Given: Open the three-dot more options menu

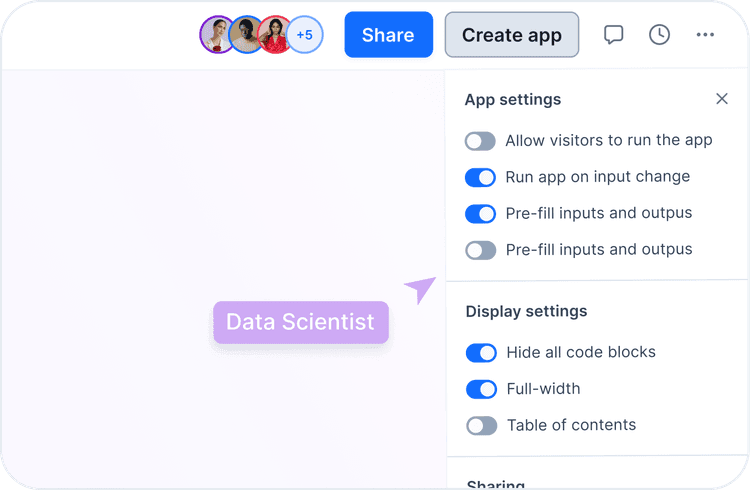Looking at the screenshot, I should pos(705,35).
